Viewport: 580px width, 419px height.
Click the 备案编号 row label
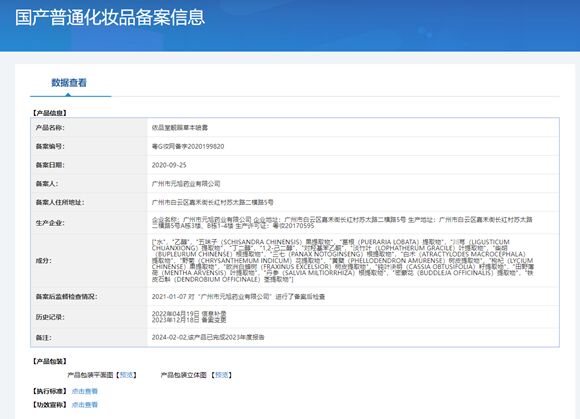click(50, 146)
